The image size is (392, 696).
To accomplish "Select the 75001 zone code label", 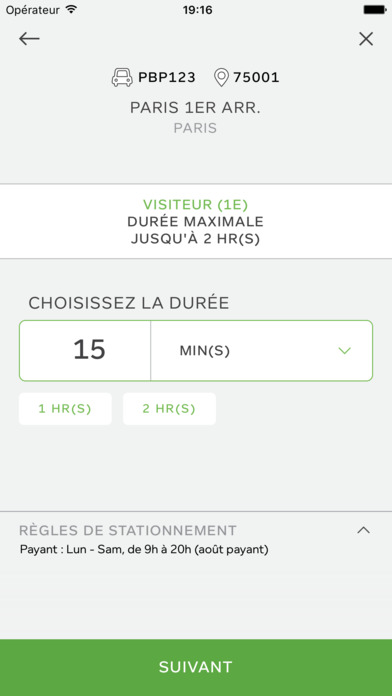I will [x=256, y=78].
